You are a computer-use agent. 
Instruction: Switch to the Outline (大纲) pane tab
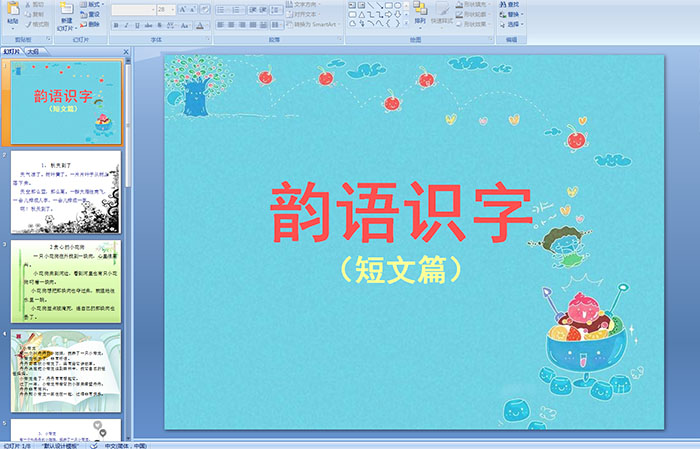click(33, 52)
